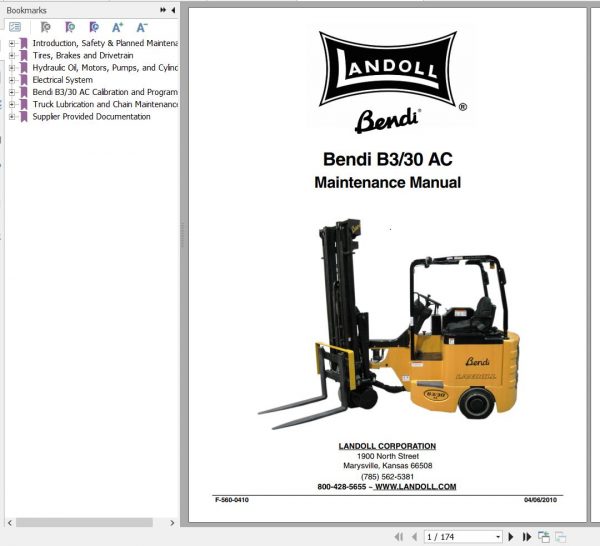
Task: Expand the Electrical System bookmark
Action: pyautogui.click(x=12, y=80)
